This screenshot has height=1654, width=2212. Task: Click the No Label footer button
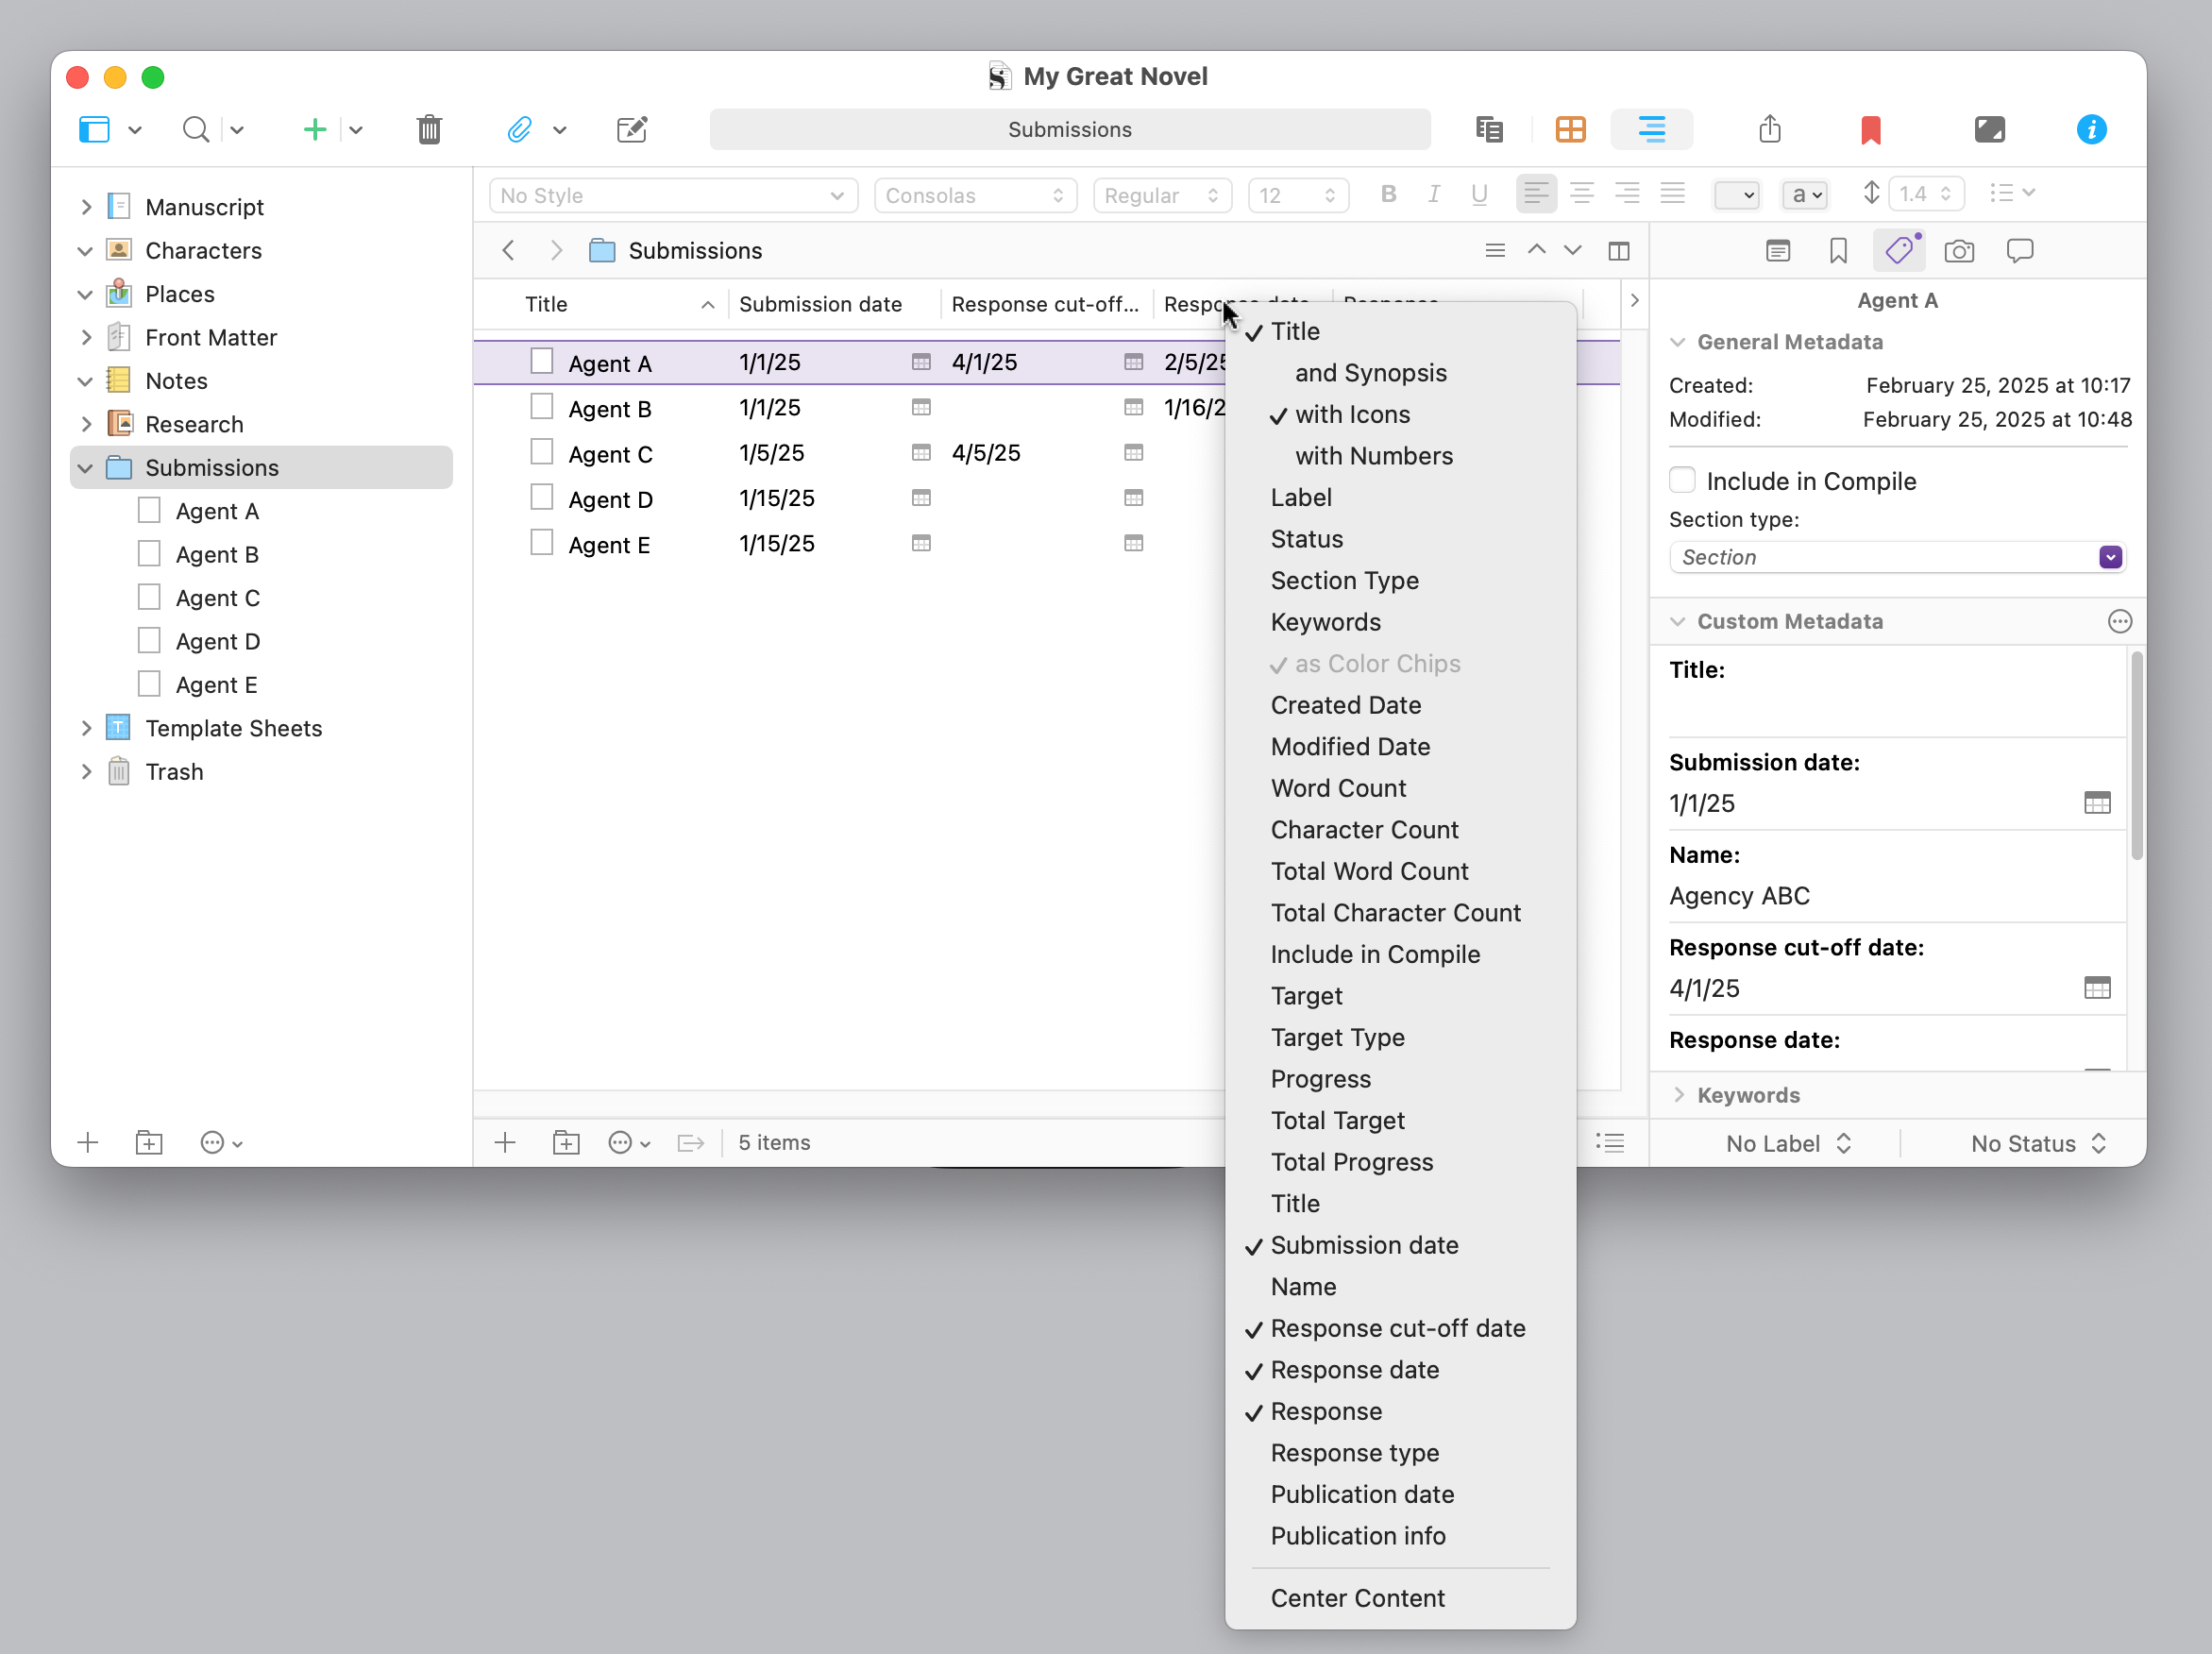click(1788, 1143)
